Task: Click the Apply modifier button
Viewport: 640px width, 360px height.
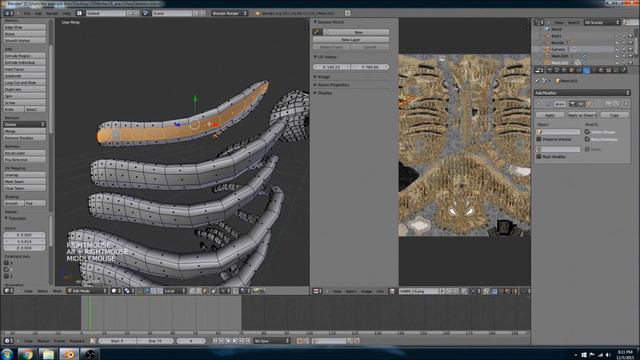Action: coord(550,116)
